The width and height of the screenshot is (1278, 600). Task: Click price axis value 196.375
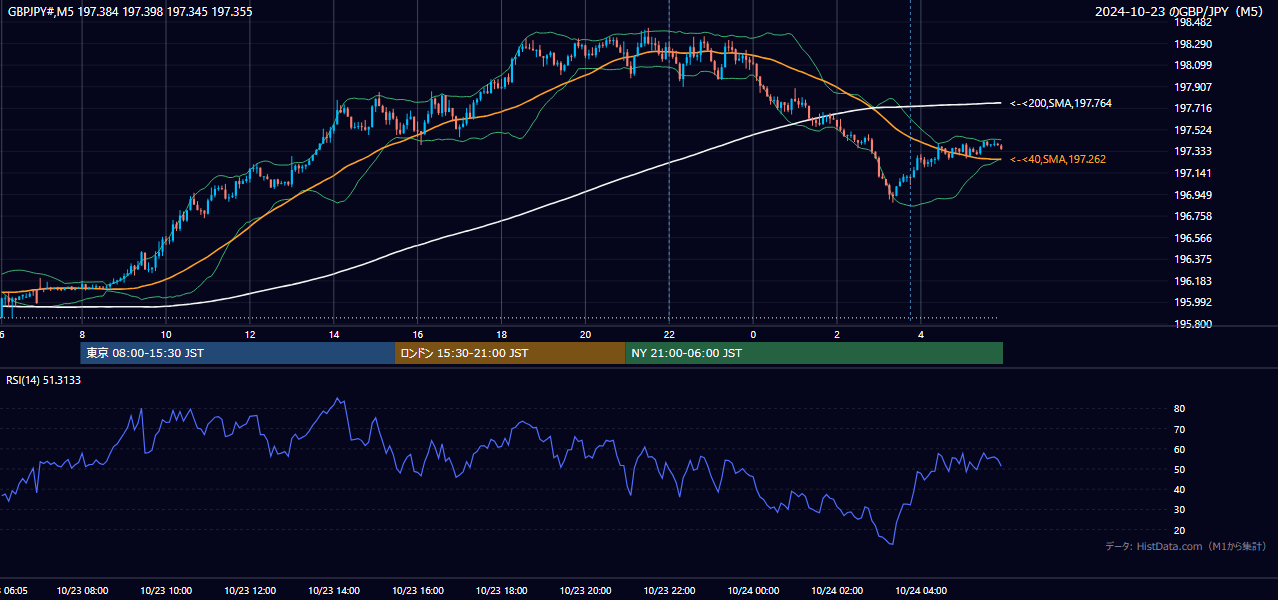click(1192, 259)
